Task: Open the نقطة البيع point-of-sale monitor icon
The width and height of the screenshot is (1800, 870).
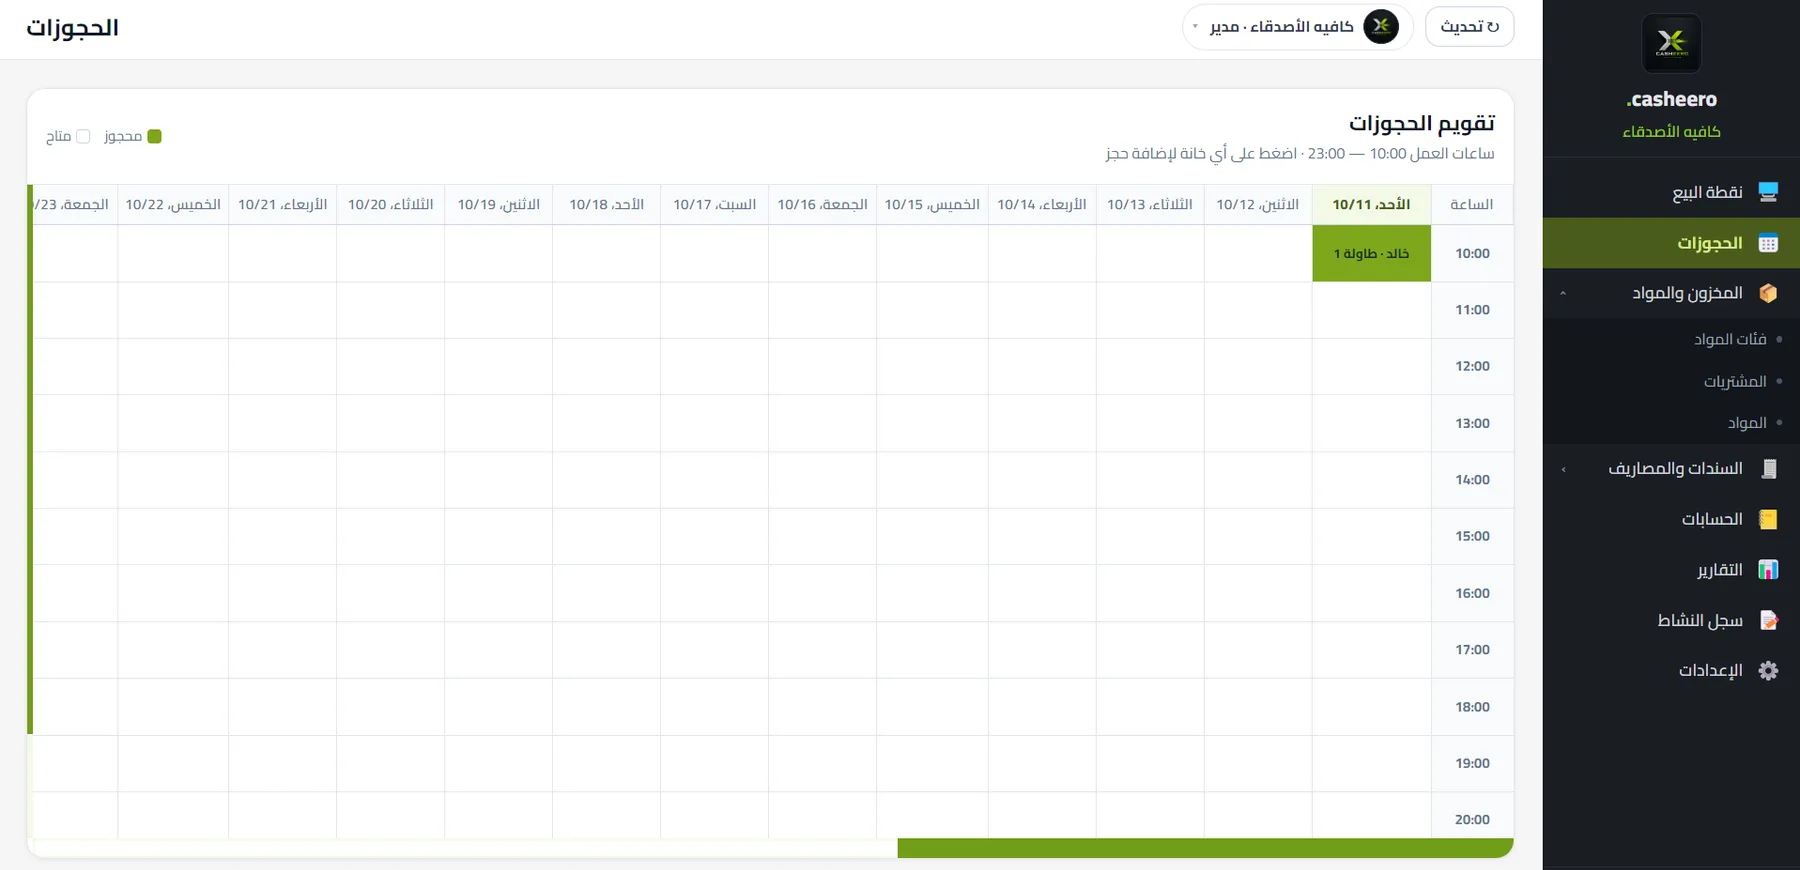Action: click(x=1768, y=192)
